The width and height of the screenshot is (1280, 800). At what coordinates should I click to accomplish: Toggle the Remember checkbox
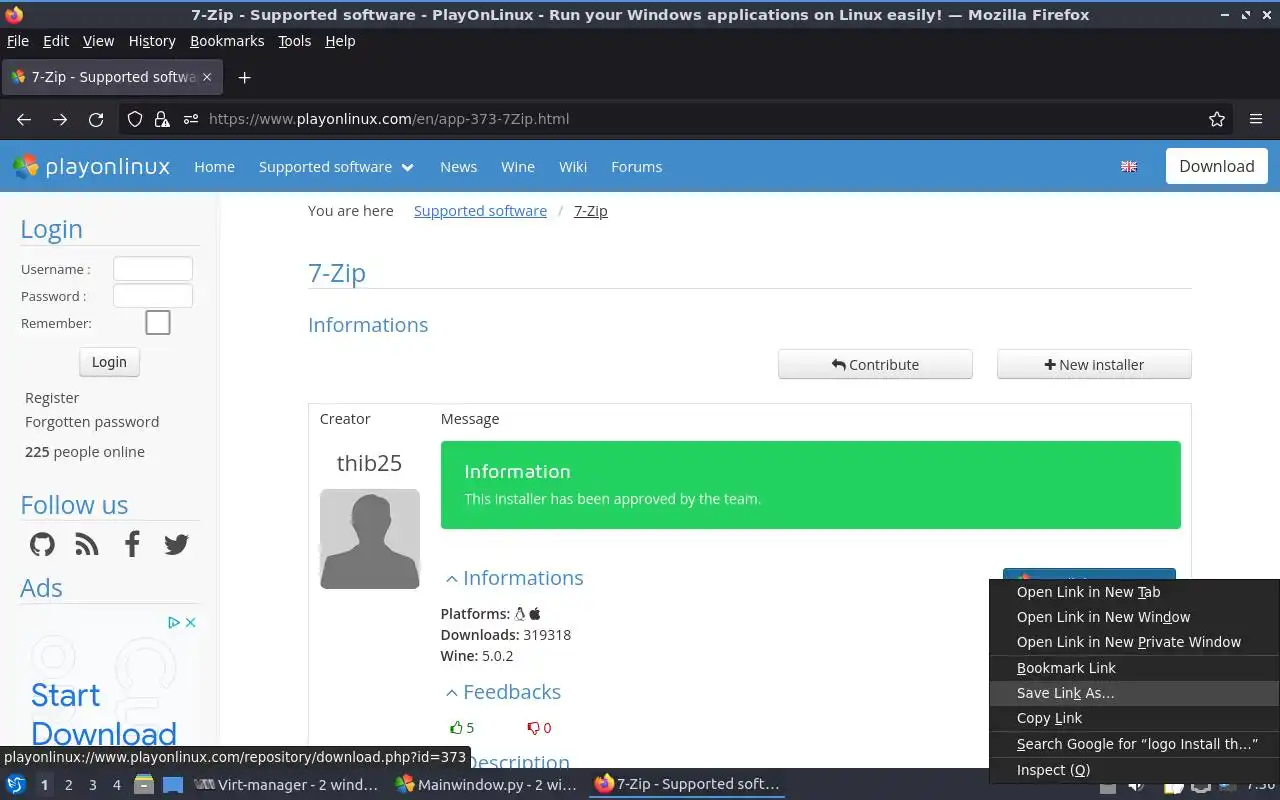pos(158,323)
